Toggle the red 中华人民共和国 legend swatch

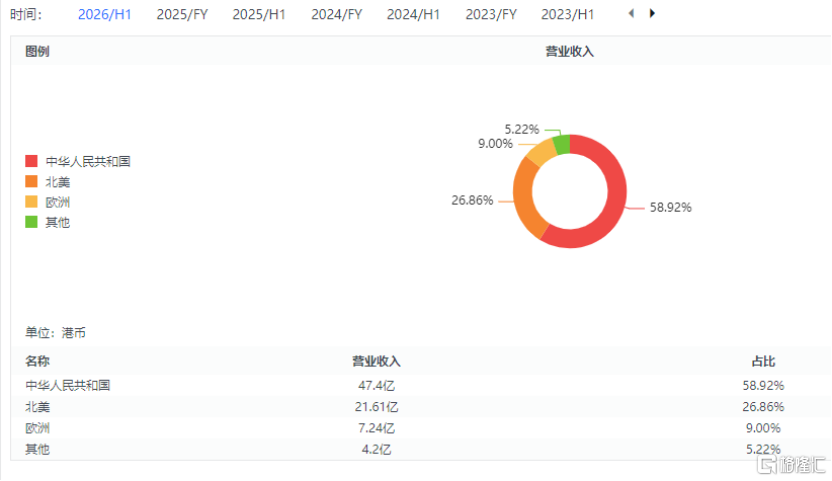[31, 162]
